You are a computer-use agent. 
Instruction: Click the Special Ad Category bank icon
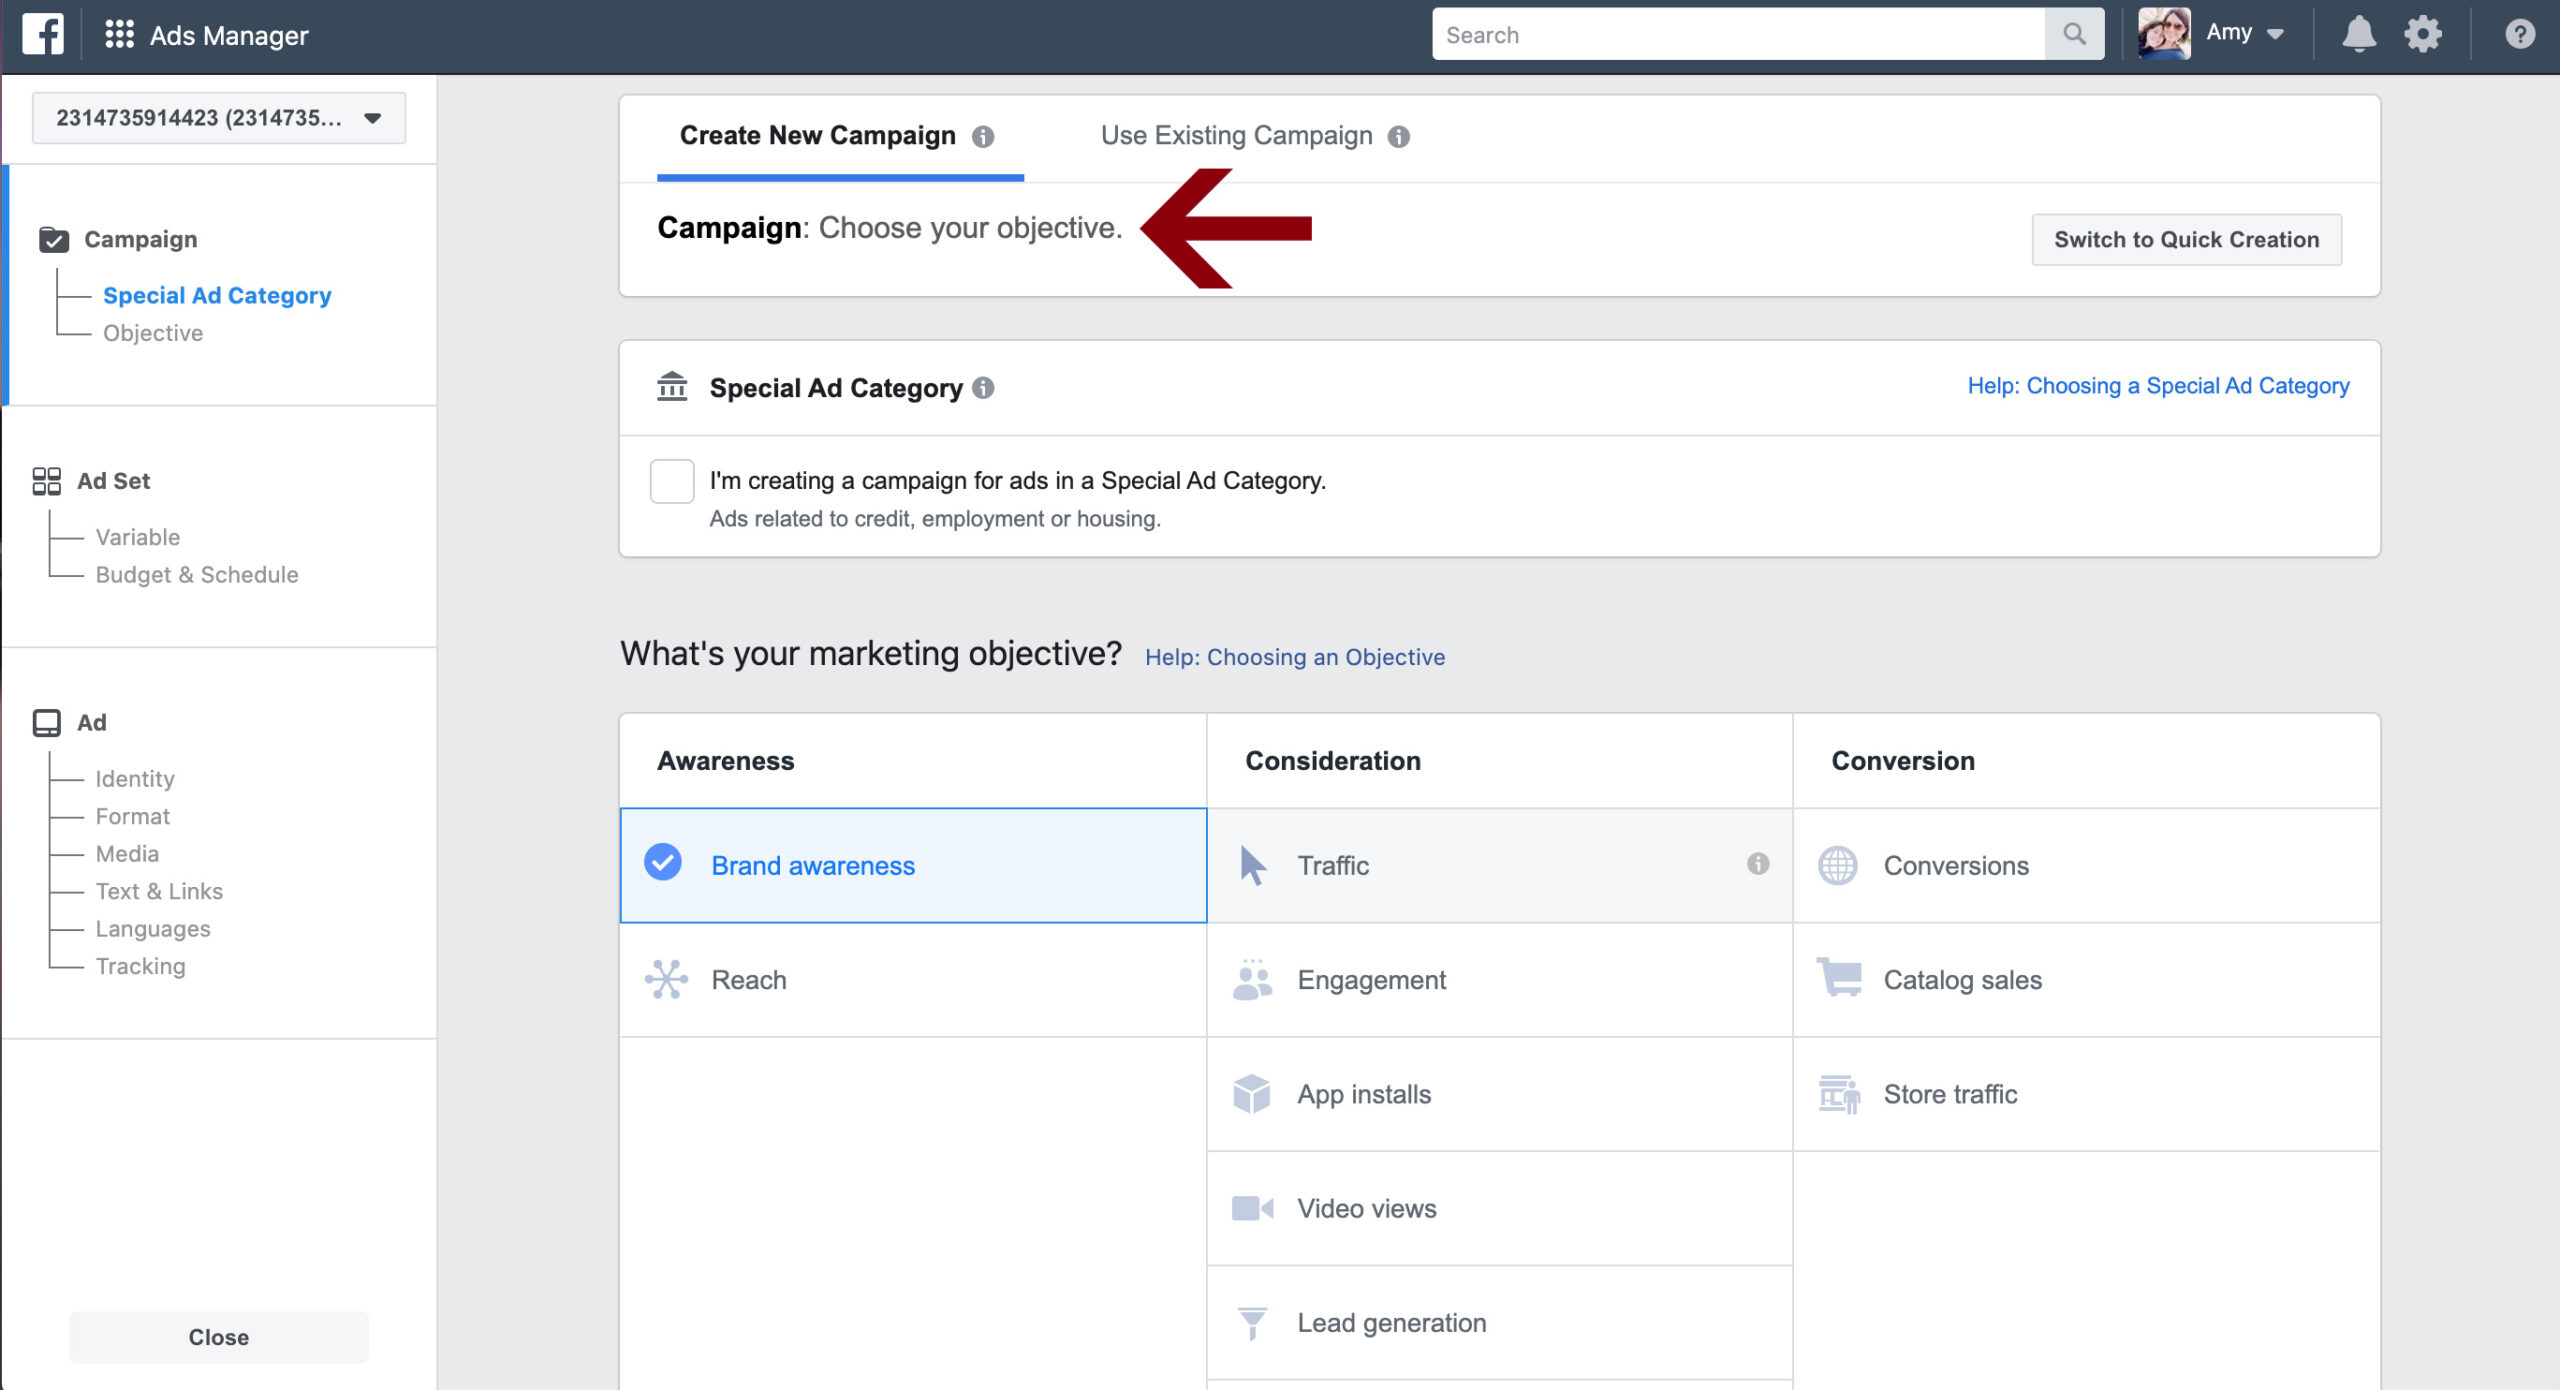click(x=672, y=386)
